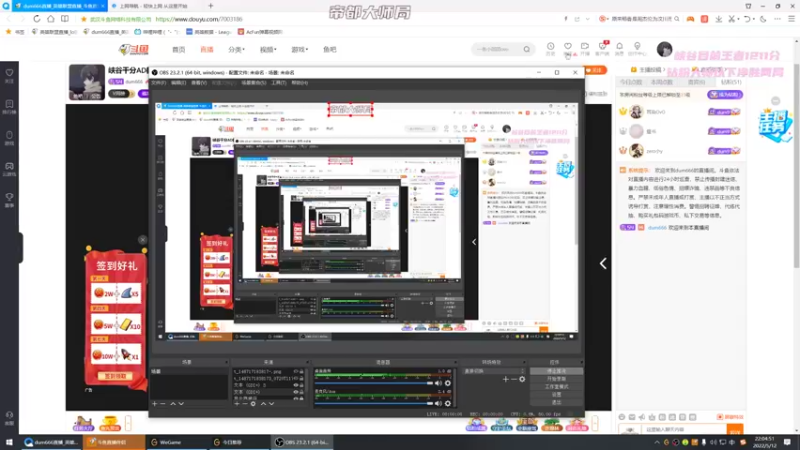
Task: Toggle visibility of the first .png source
Action: [295, 371]
